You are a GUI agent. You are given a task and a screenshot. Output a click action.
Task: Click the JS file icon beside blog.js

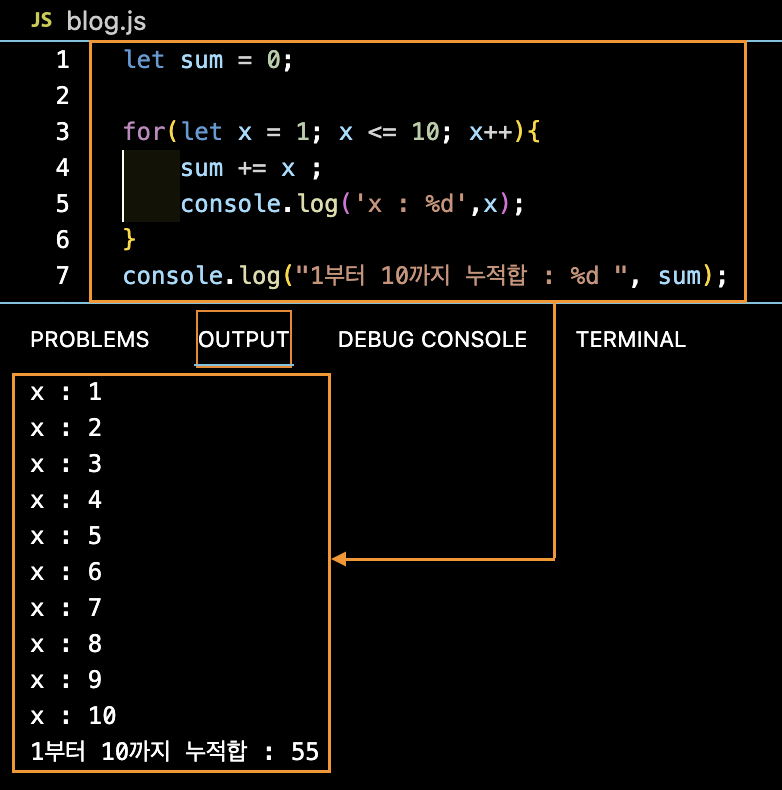pyautogui.click(x=41, y=20)
